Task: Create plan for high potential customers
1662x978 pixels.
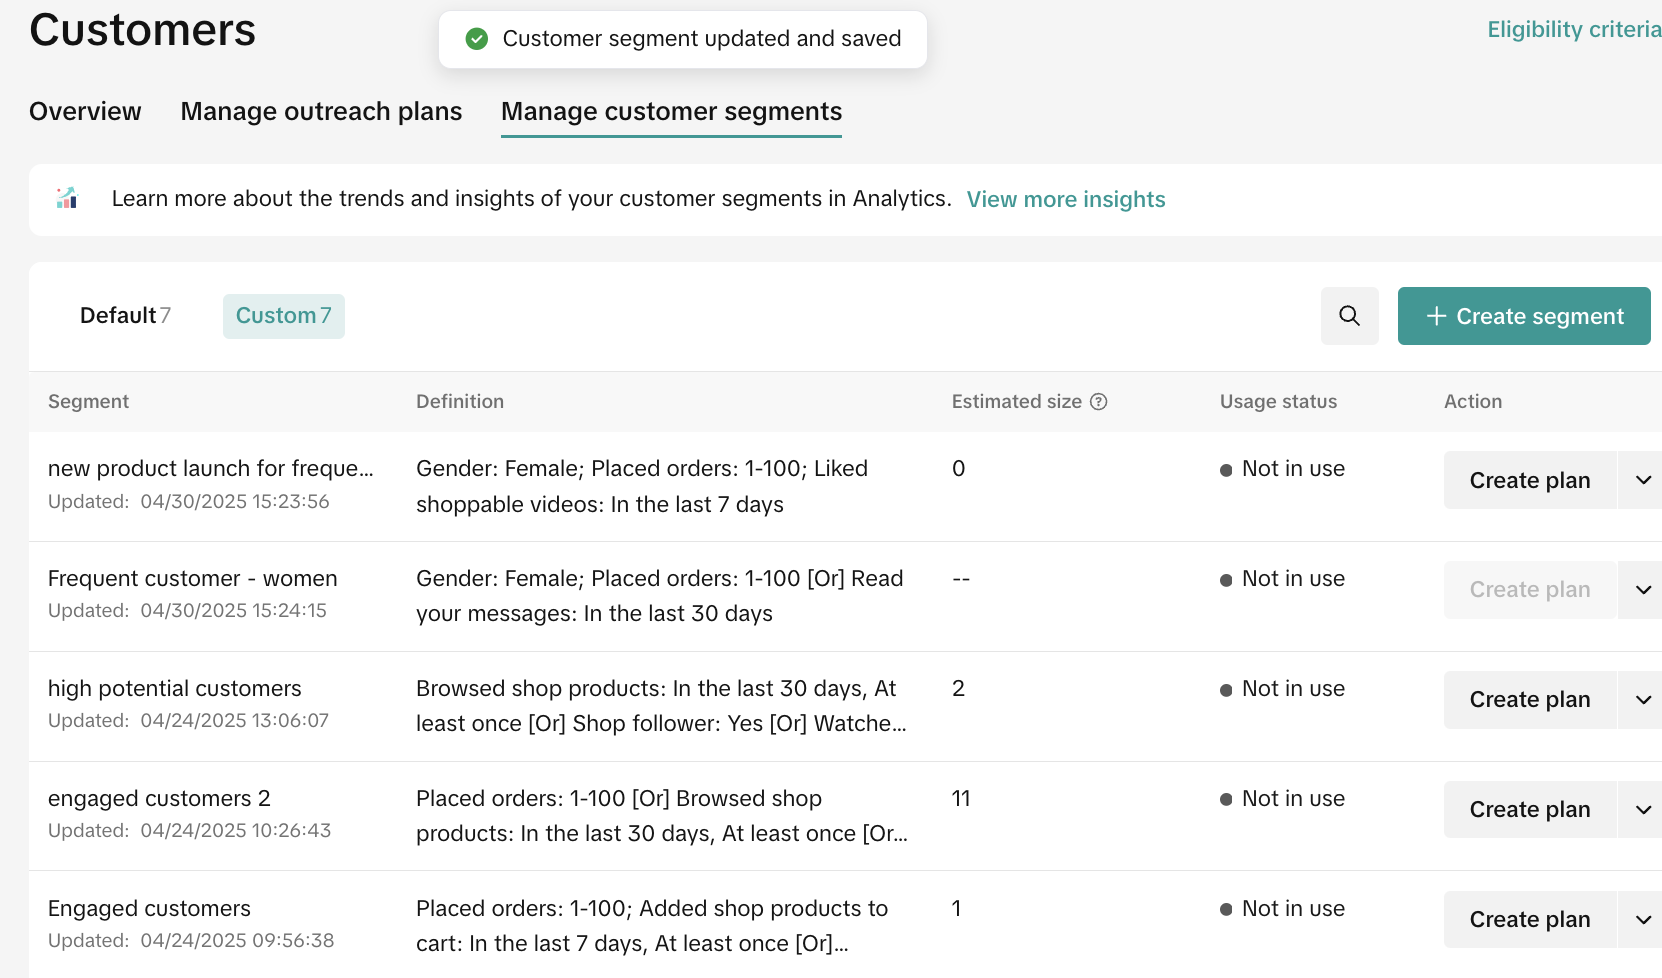Action: tap(1529, 700)
